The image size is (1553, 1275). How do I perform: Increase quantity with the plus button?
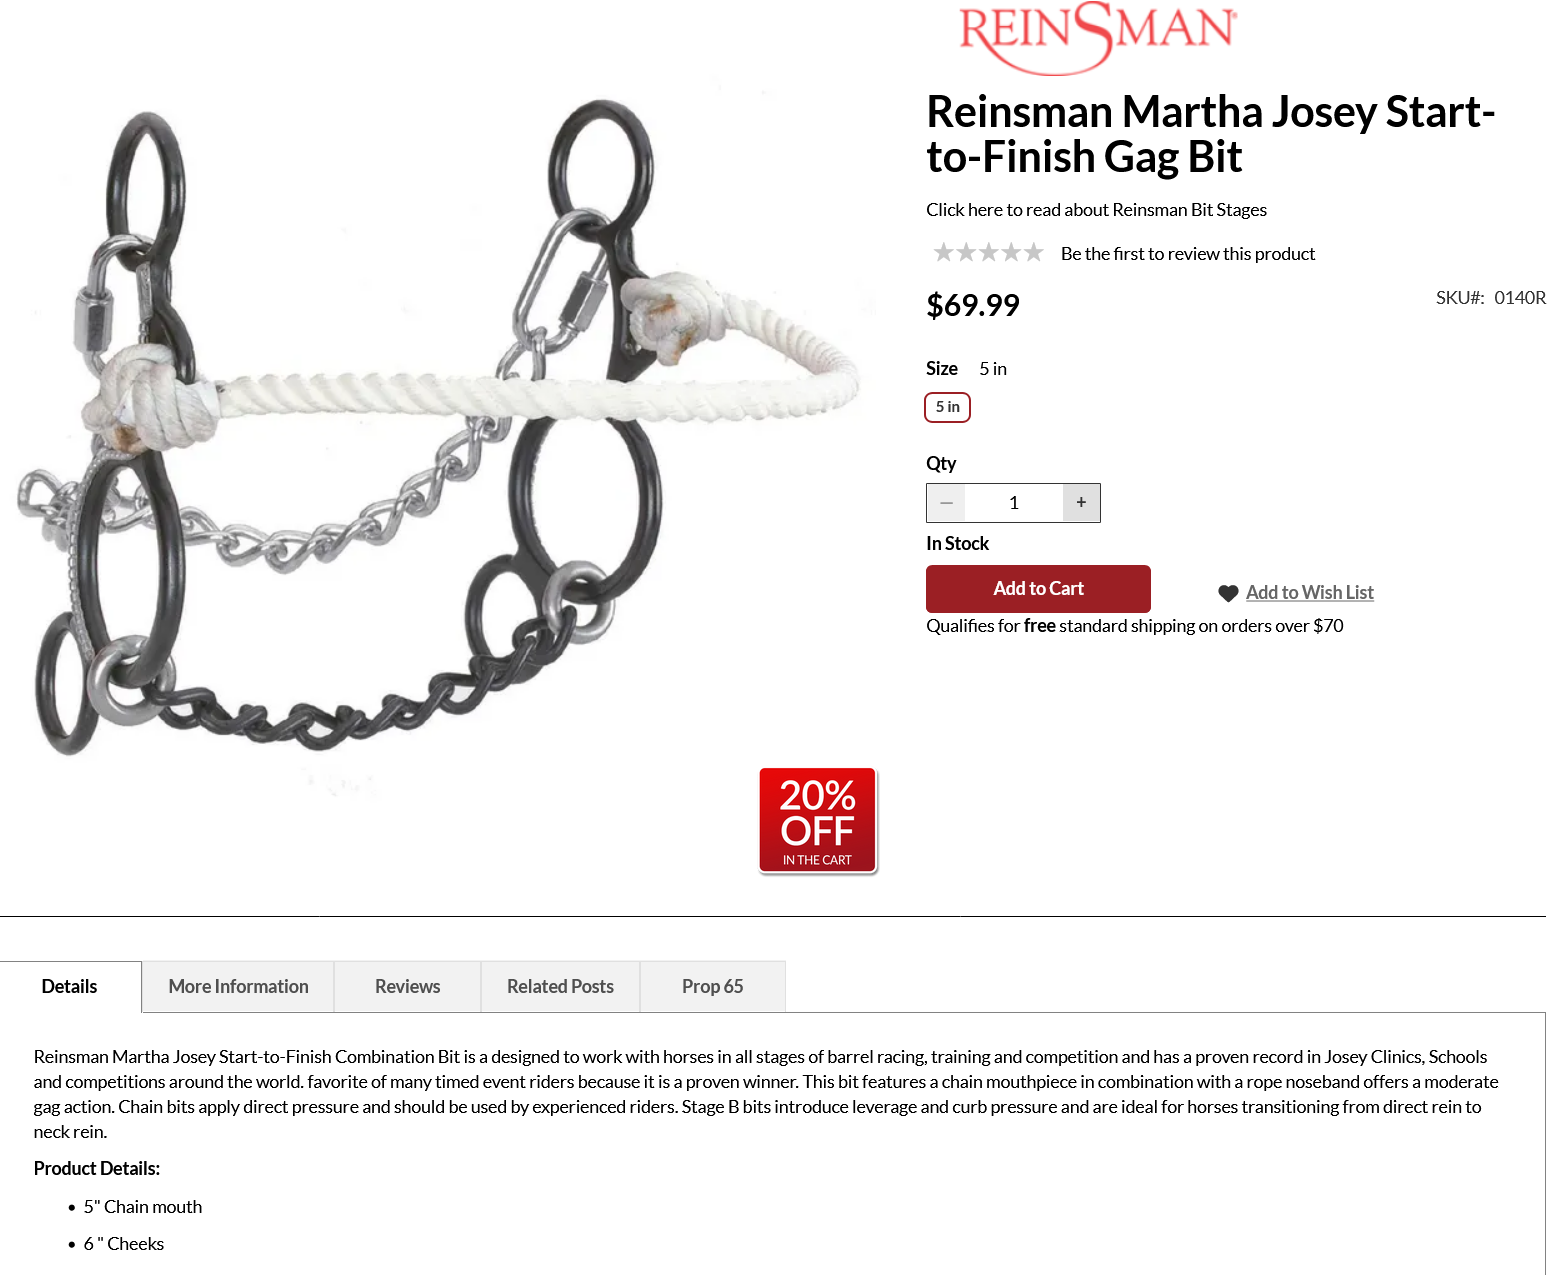(1081, 503)
